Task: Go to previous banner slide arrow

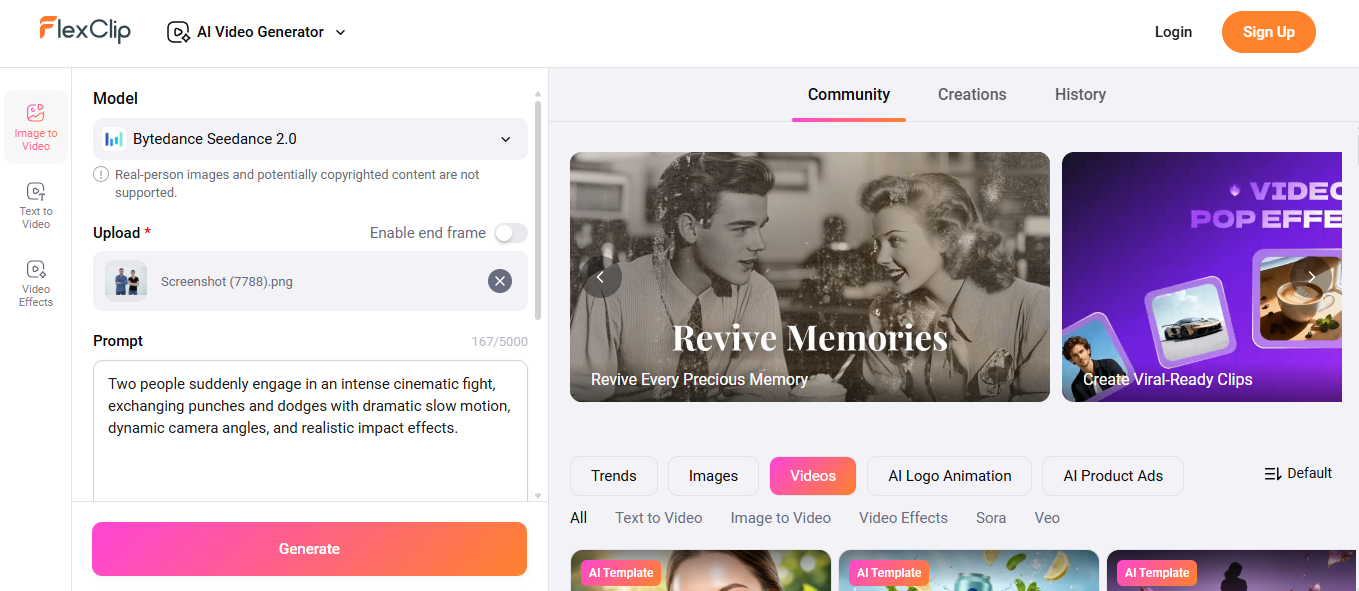Action: [x=601, y=277]
